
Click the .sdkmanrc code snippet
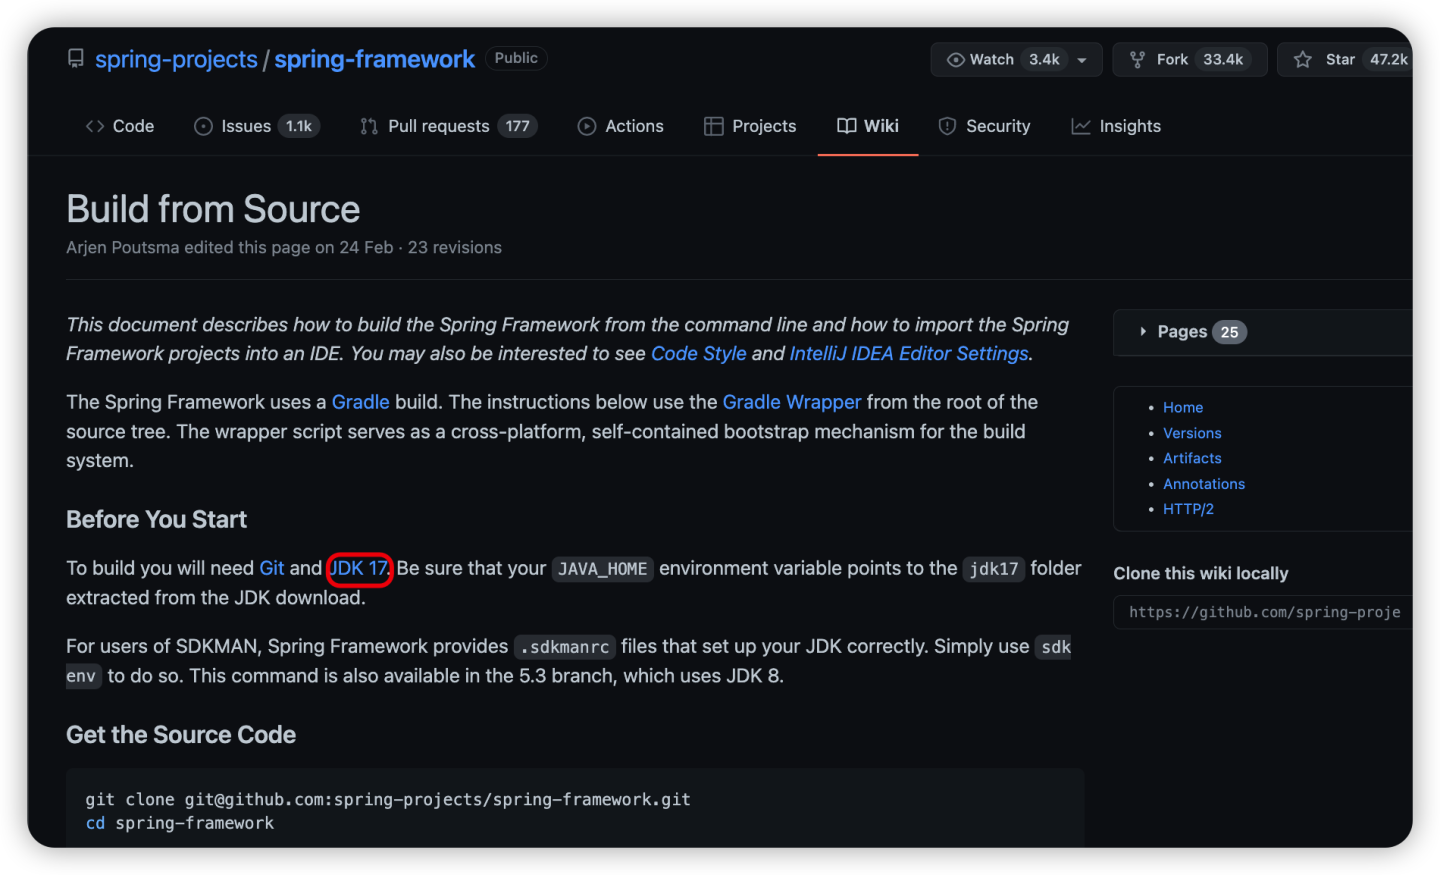tap(565, 647)
